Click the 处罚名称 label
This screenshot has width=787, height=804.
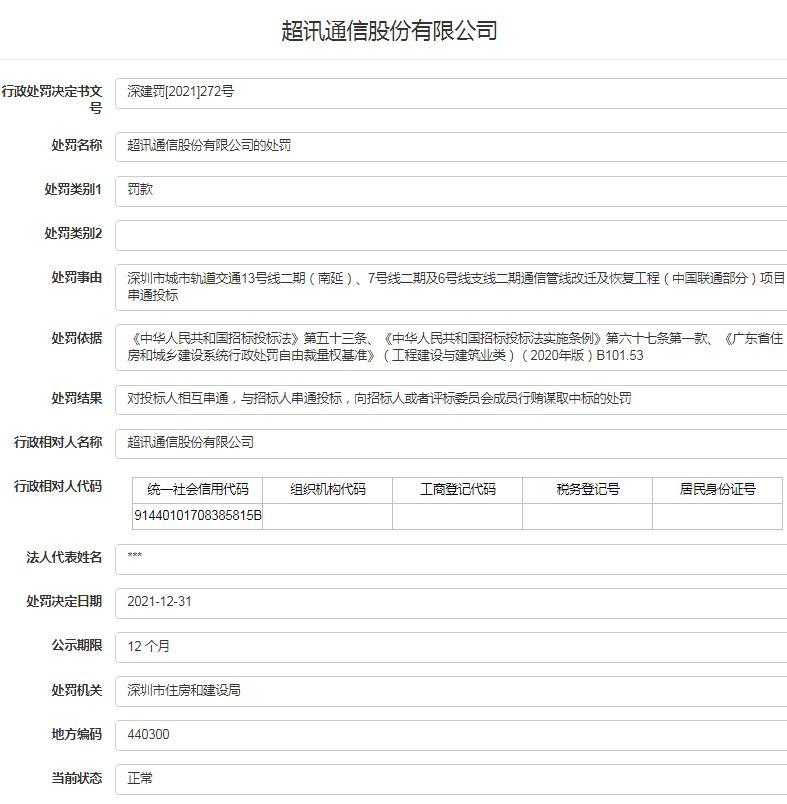(x=77, y=146)
